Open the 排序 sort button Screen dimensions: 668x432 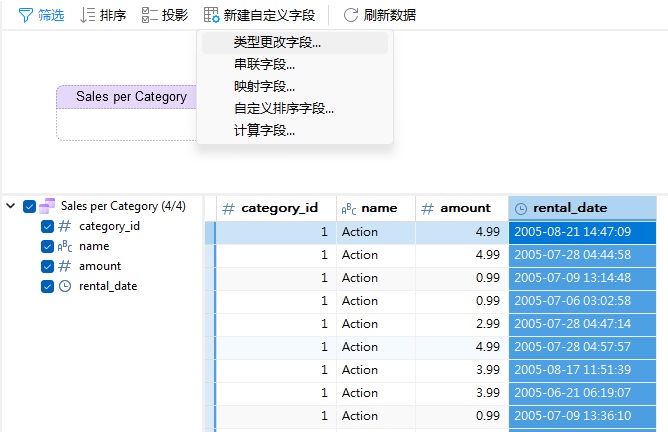pyautogui.click(x=104, y=16)
